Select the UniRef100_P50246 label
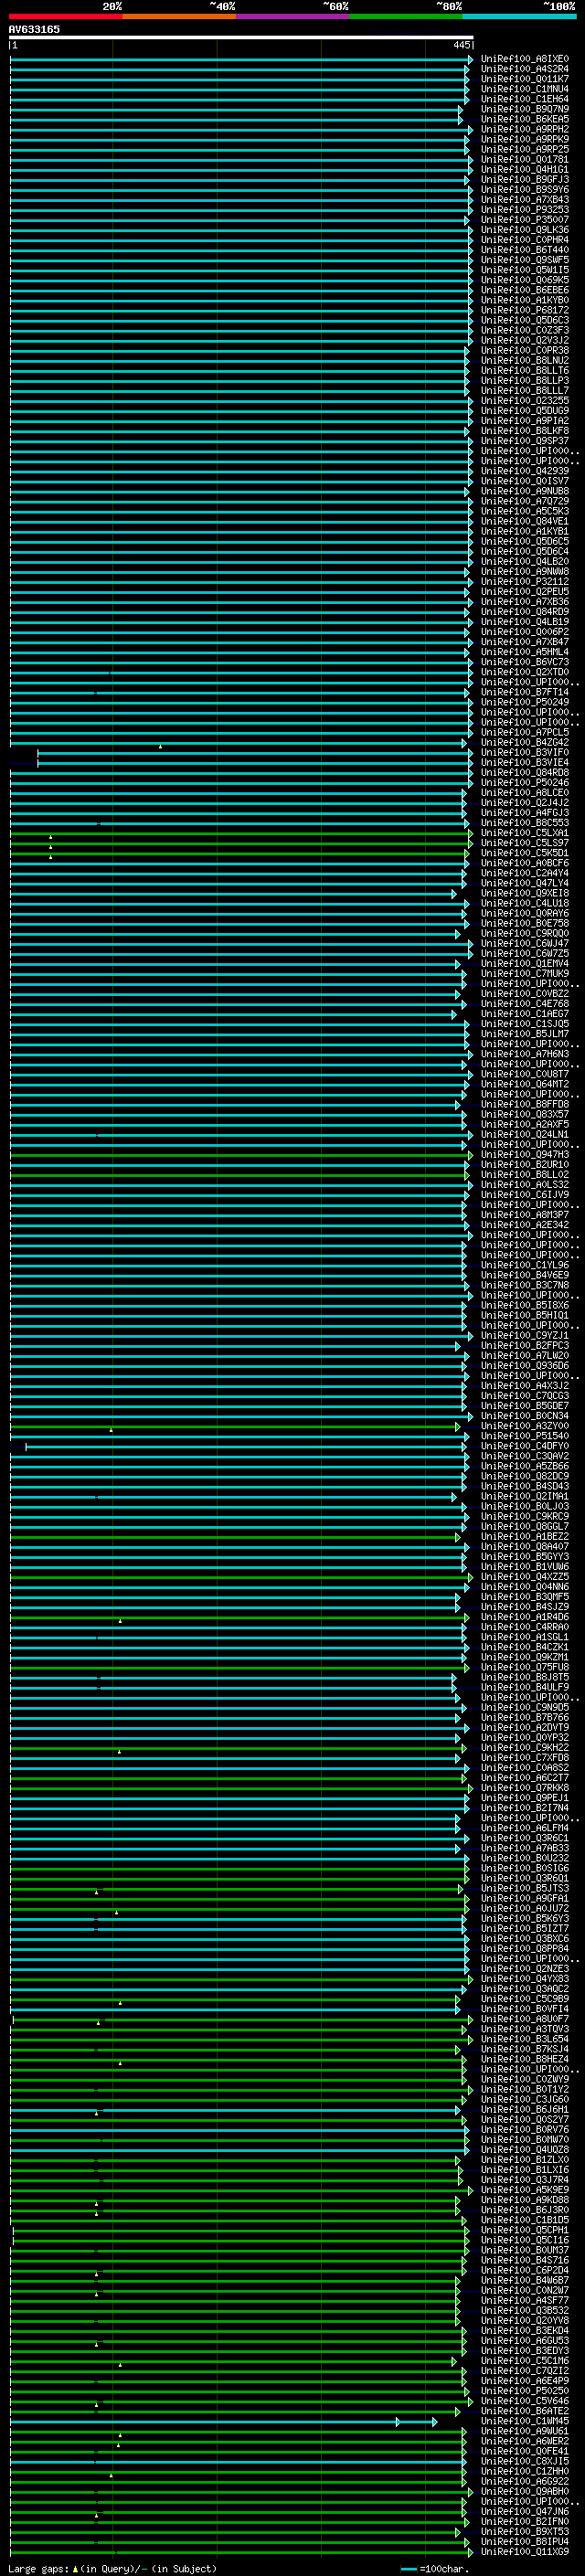Screen dimensions: 585x2576 point(524,782)
